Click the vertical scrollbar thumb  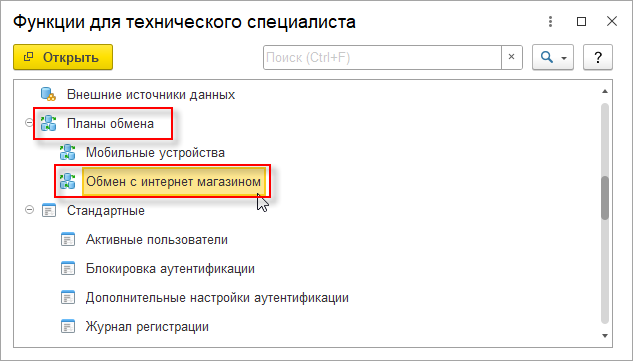pyautogui.click(x=605, y=197)
